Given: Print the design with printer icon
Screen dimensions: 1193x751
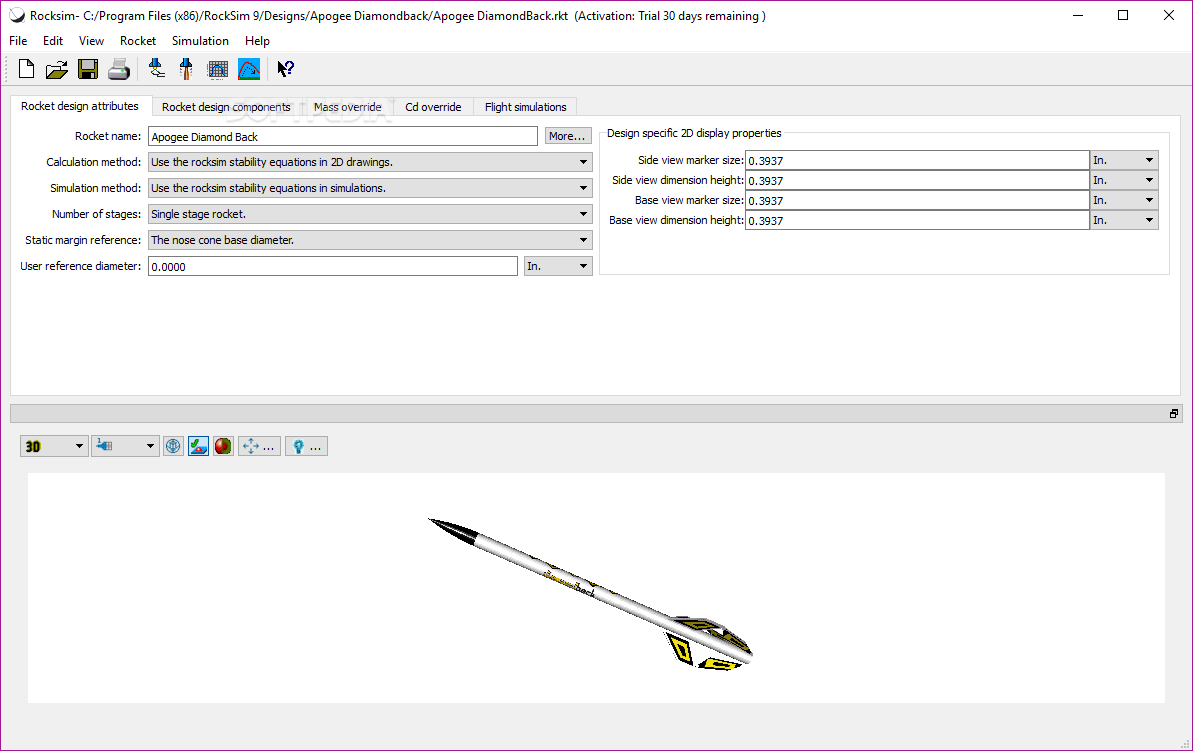Looking at the screenshot, I should (119, 69).
